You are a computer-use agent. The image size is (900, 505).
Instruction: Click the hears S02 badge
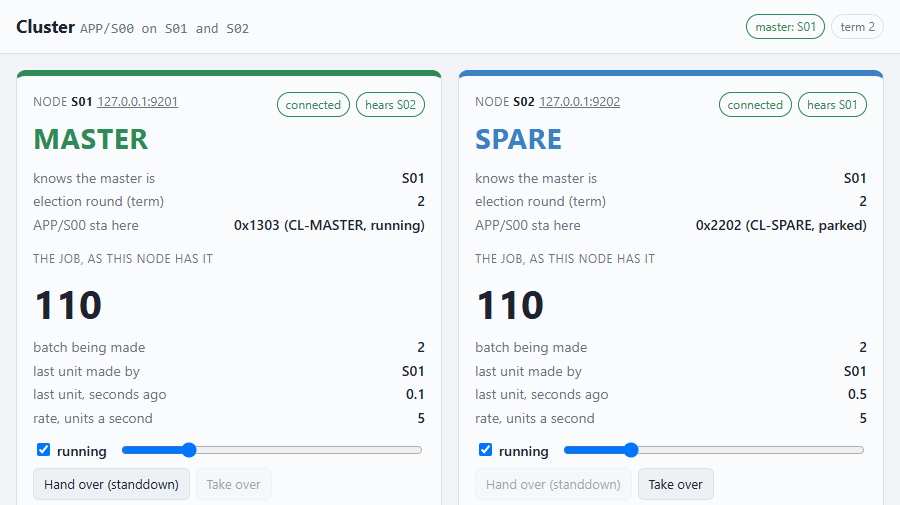(x=390, y=104)
